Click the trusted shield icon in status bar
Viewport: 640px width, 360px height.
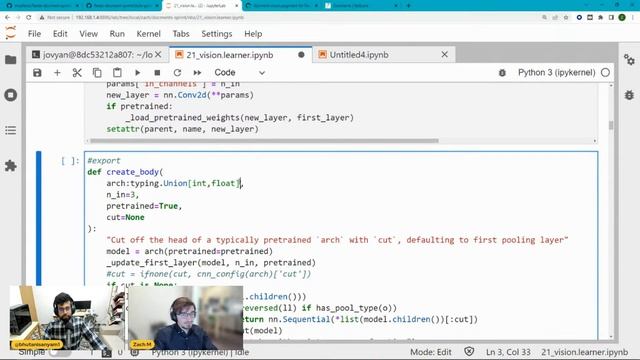(x=469, y=351)
